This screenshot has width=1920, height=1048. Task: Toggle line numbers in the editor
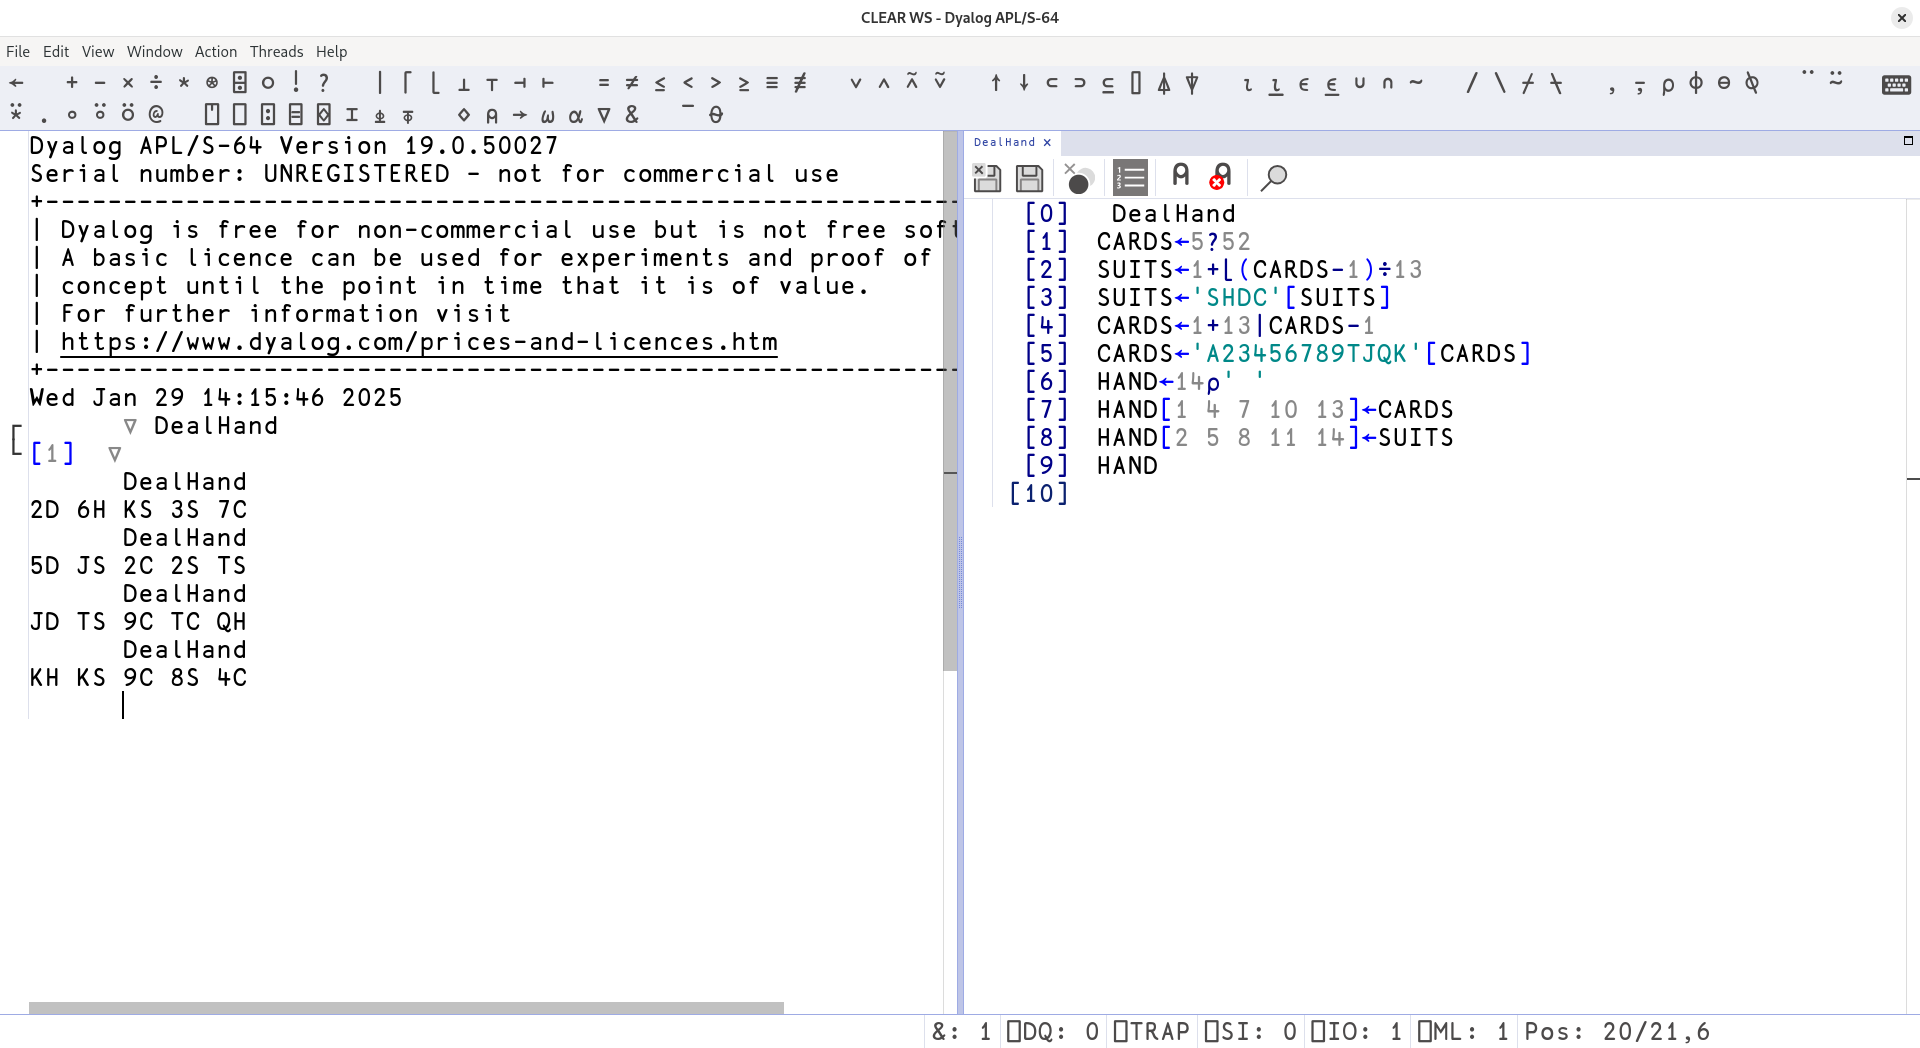pyautogui.click(x=1130, y=177)
